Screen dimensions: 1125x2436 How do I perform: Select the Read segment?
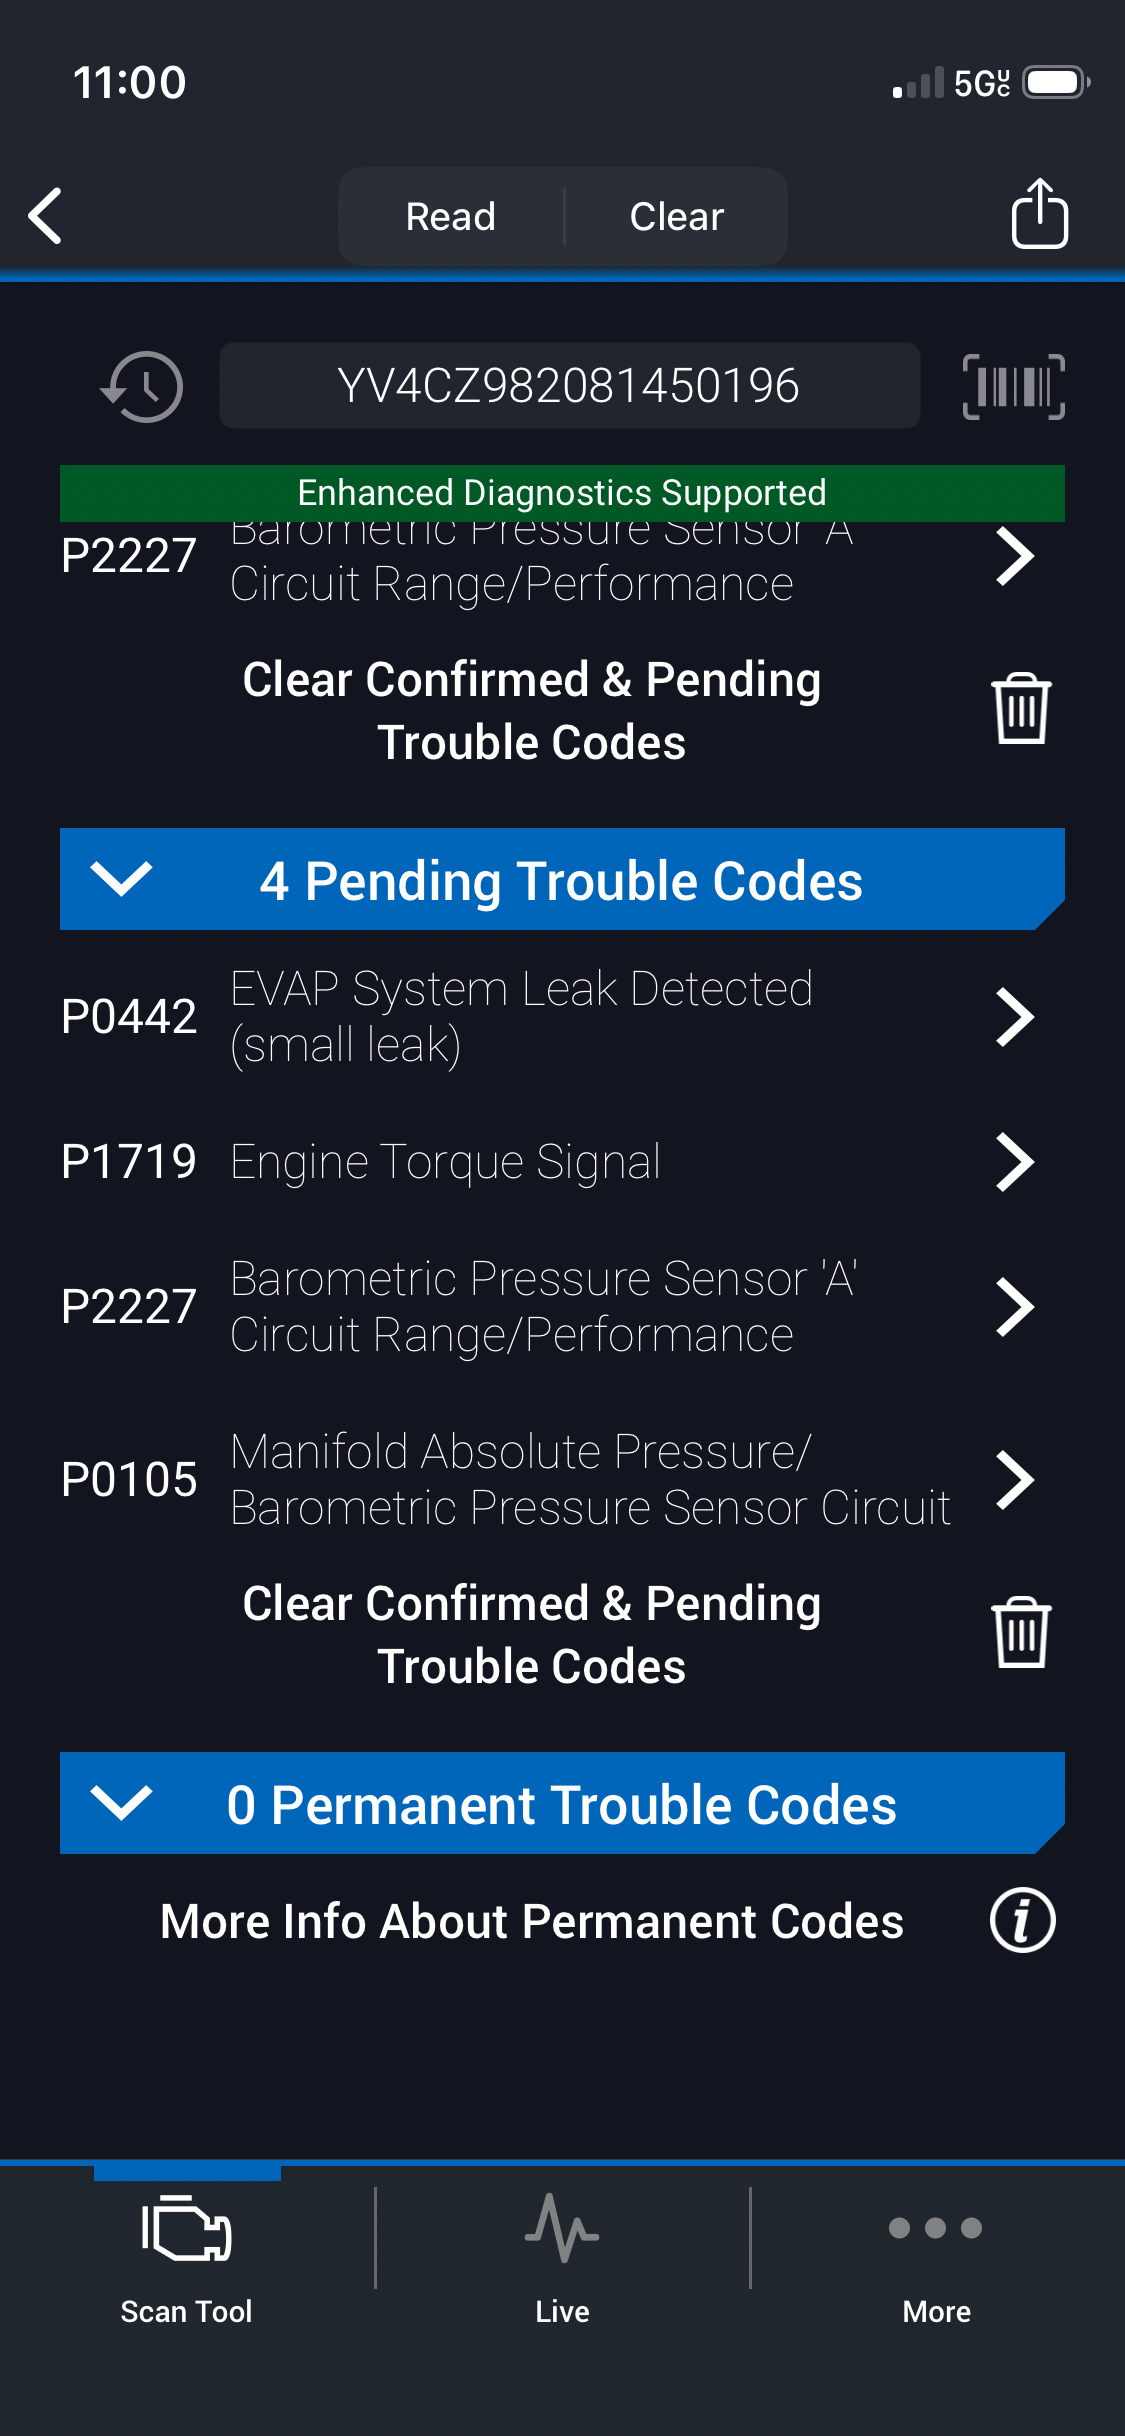451,216
